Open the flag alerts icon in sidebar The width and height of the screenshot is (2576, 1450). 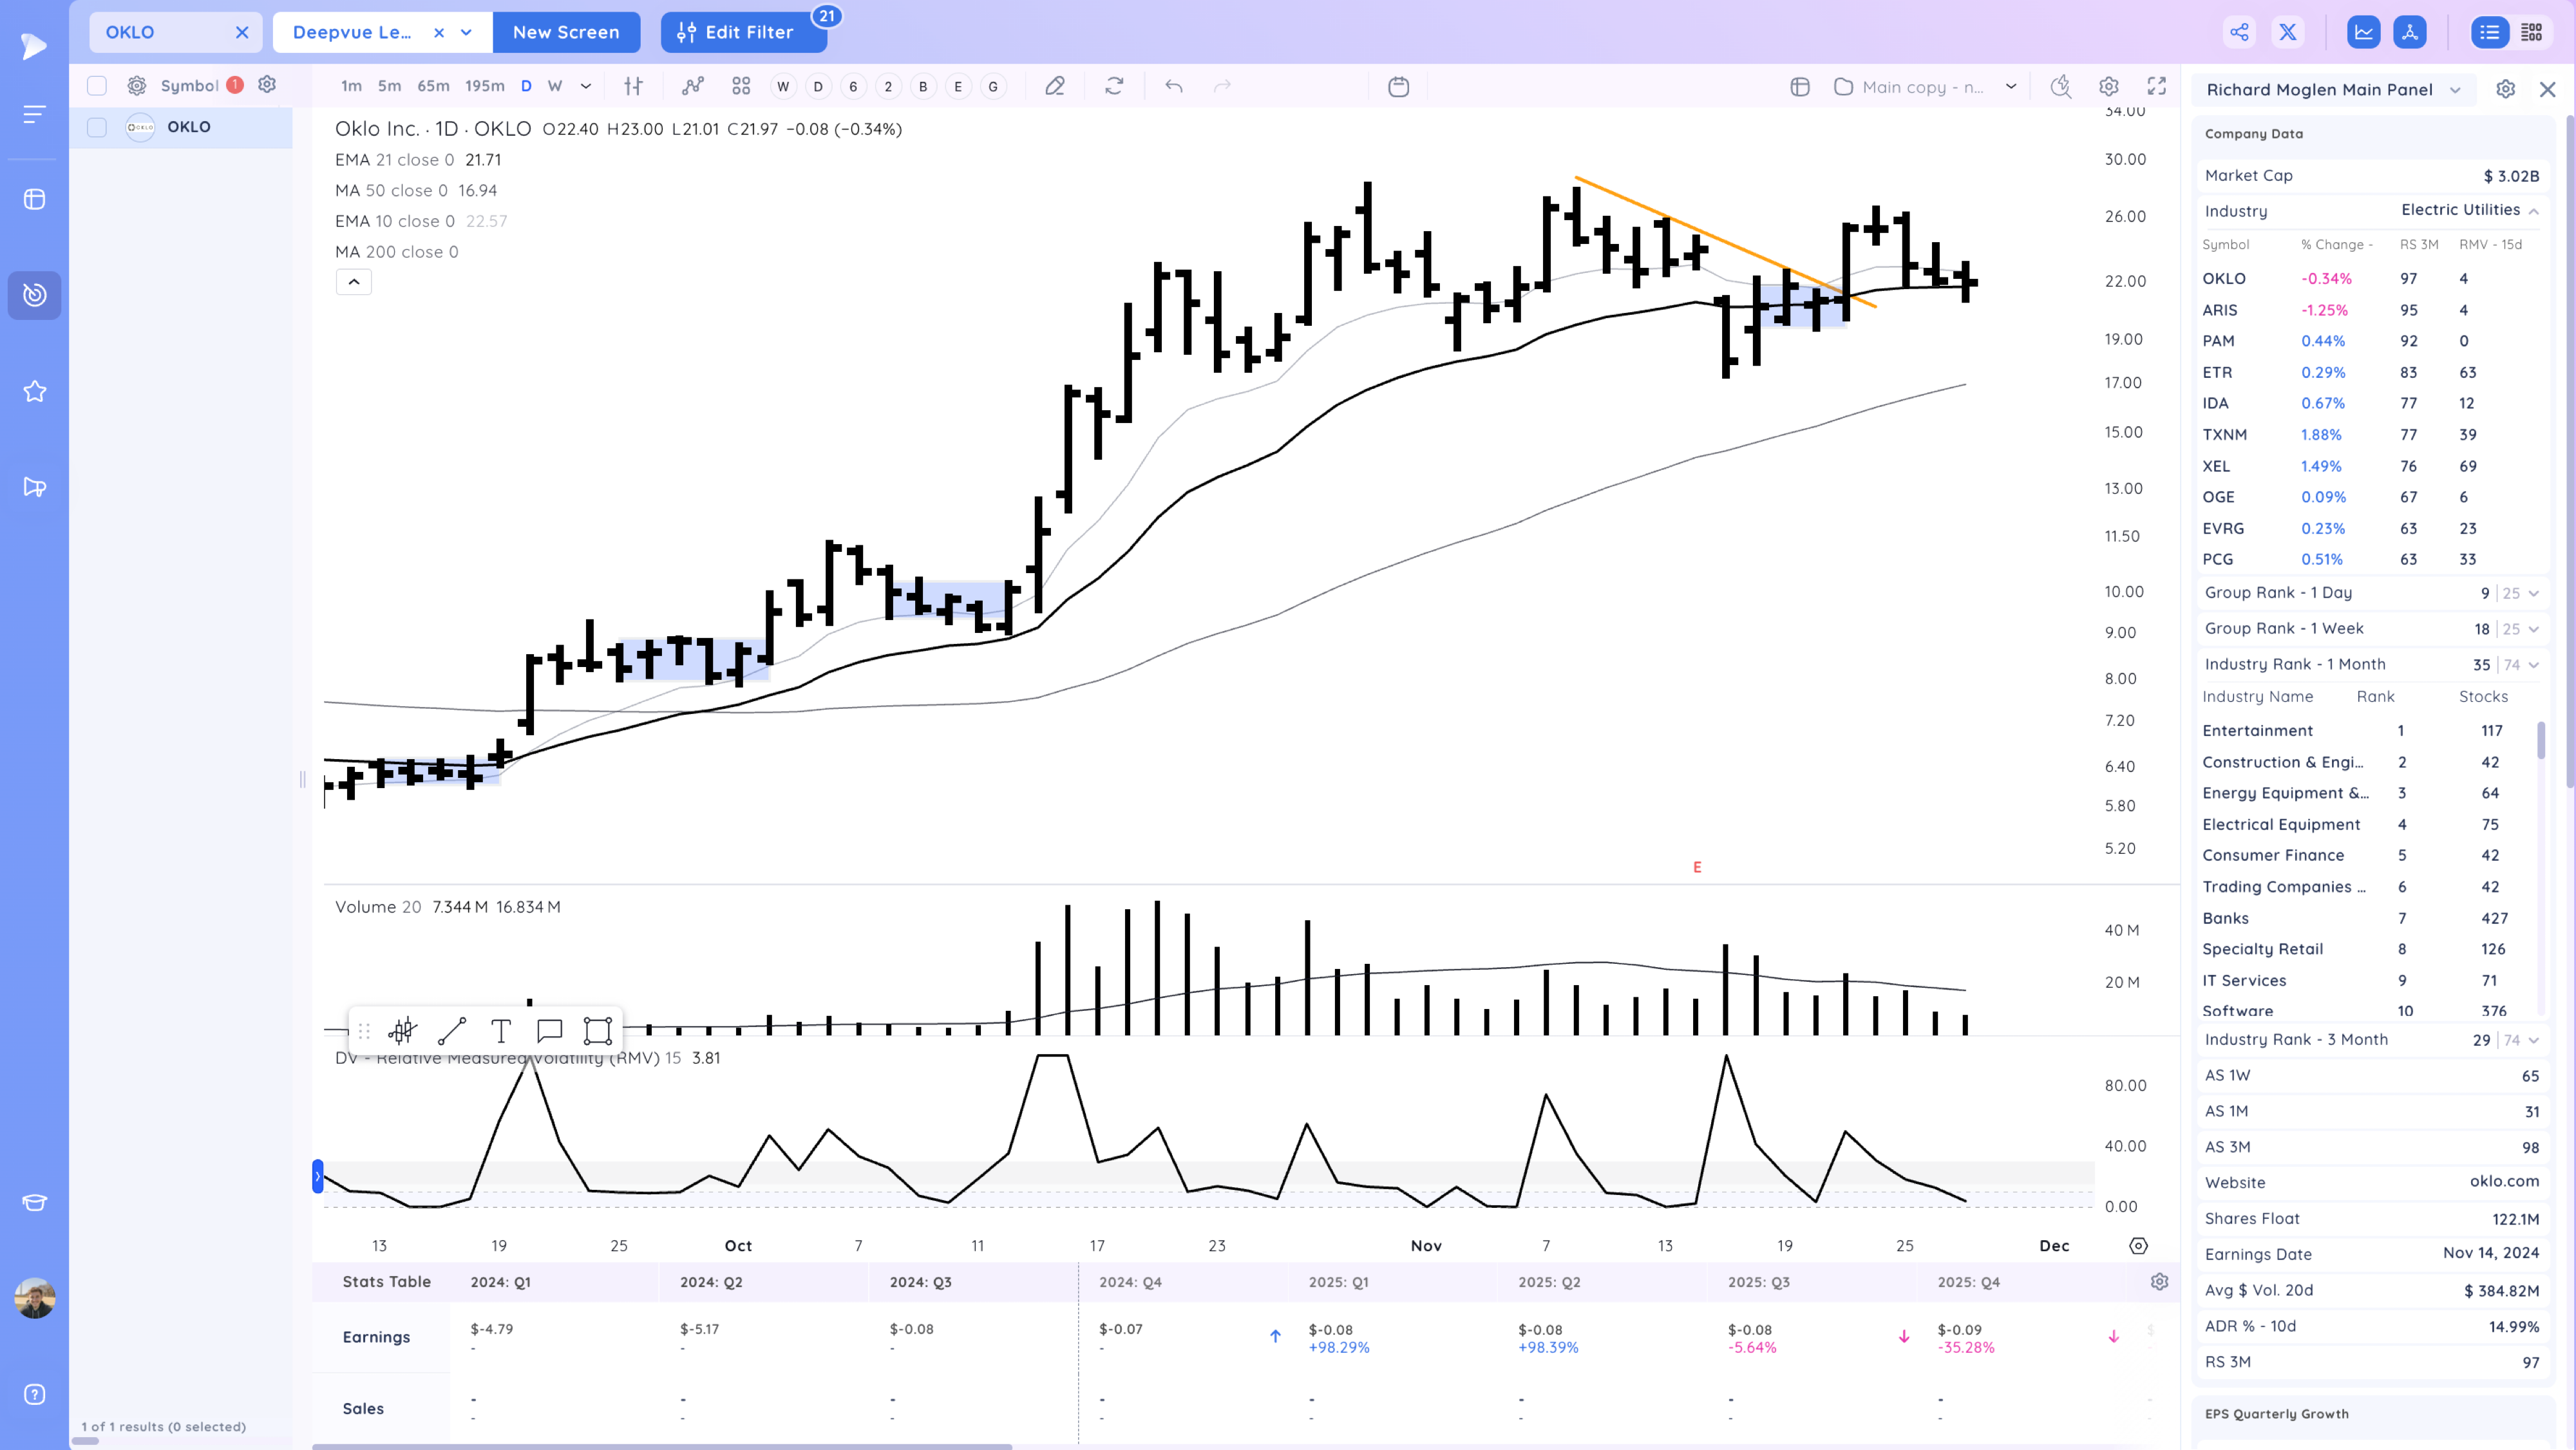[34, 487]
